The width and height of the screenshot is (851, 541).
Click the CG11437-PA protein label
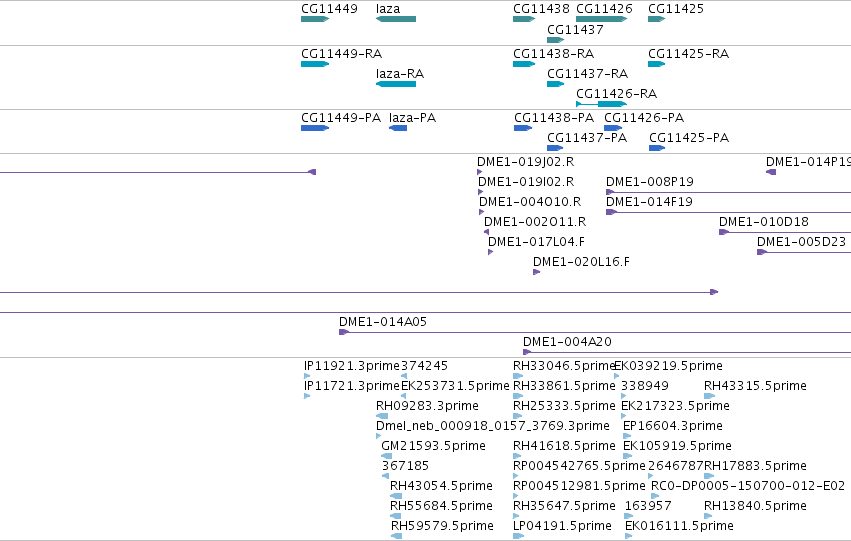pos(587,138)
